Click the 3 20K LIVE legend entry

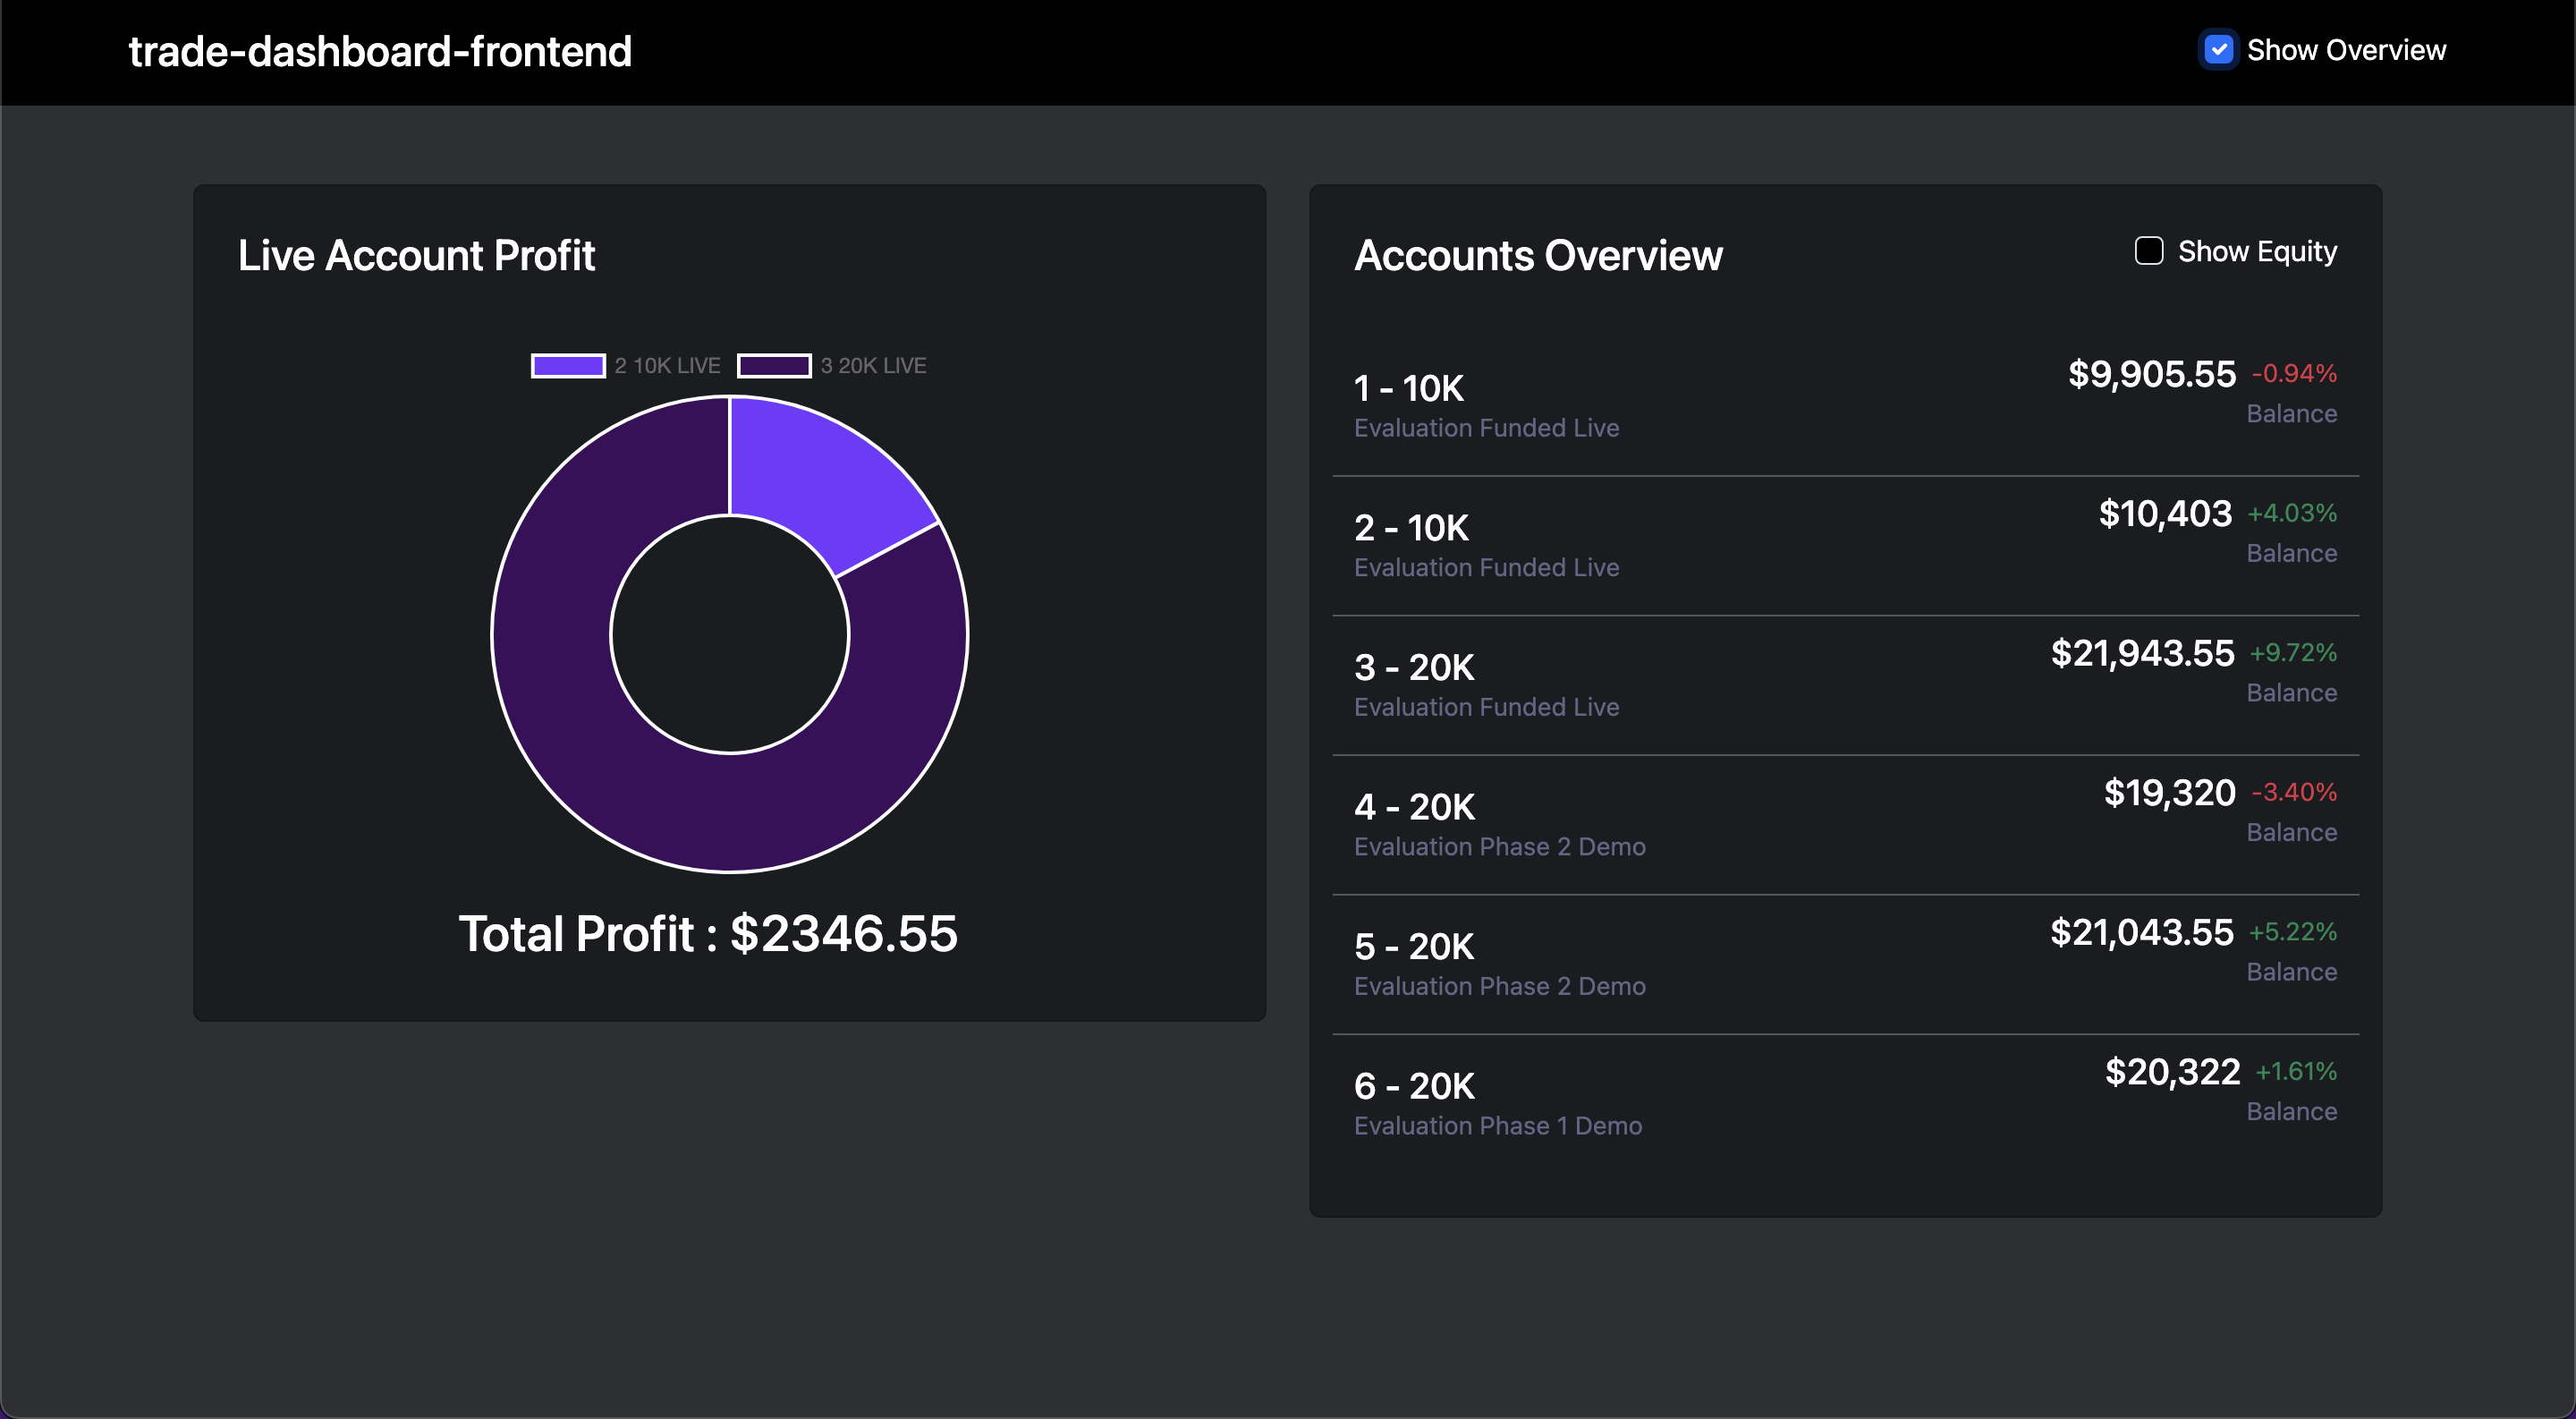coord(874,364)
